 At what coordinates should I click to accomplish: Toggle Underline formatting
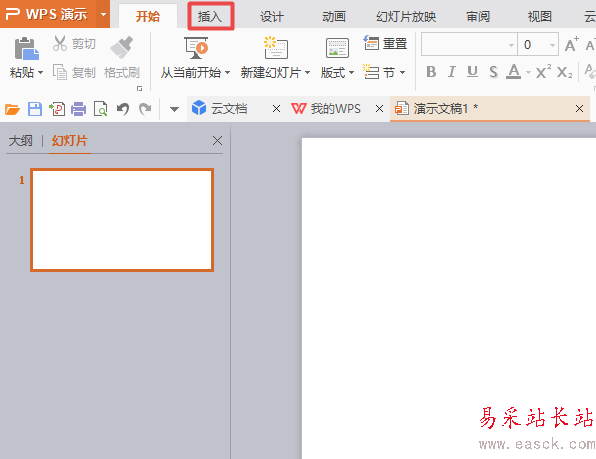pyautogui.click(x=472, y=71)
